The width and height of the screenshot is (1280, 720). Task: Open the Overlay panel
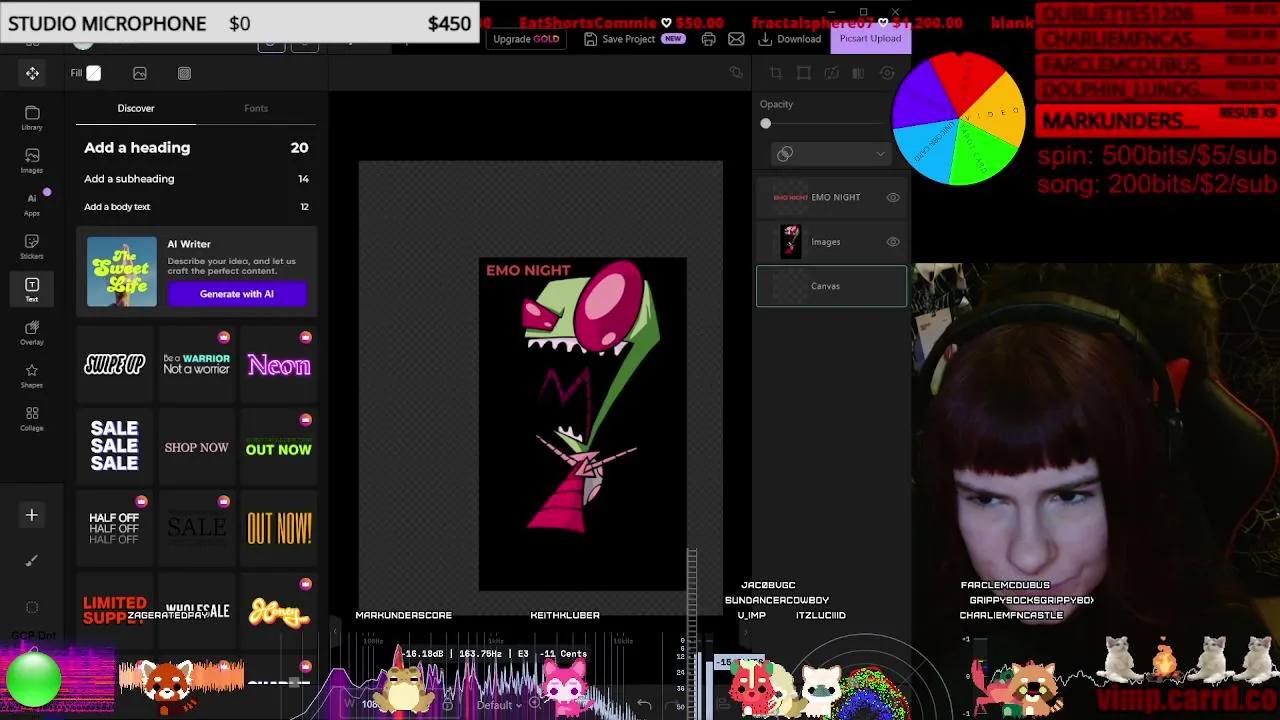click(32, 333)
